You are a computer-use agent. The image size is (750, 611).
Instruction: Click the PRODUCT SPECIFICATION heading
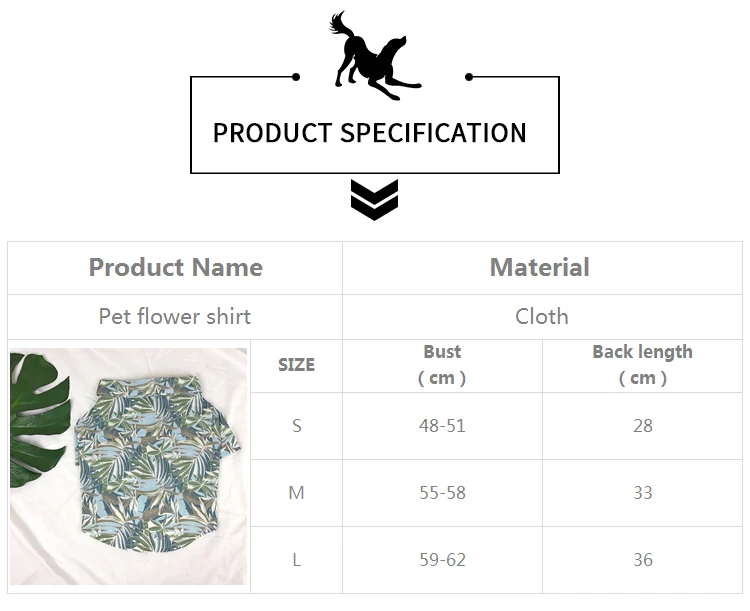370,133
